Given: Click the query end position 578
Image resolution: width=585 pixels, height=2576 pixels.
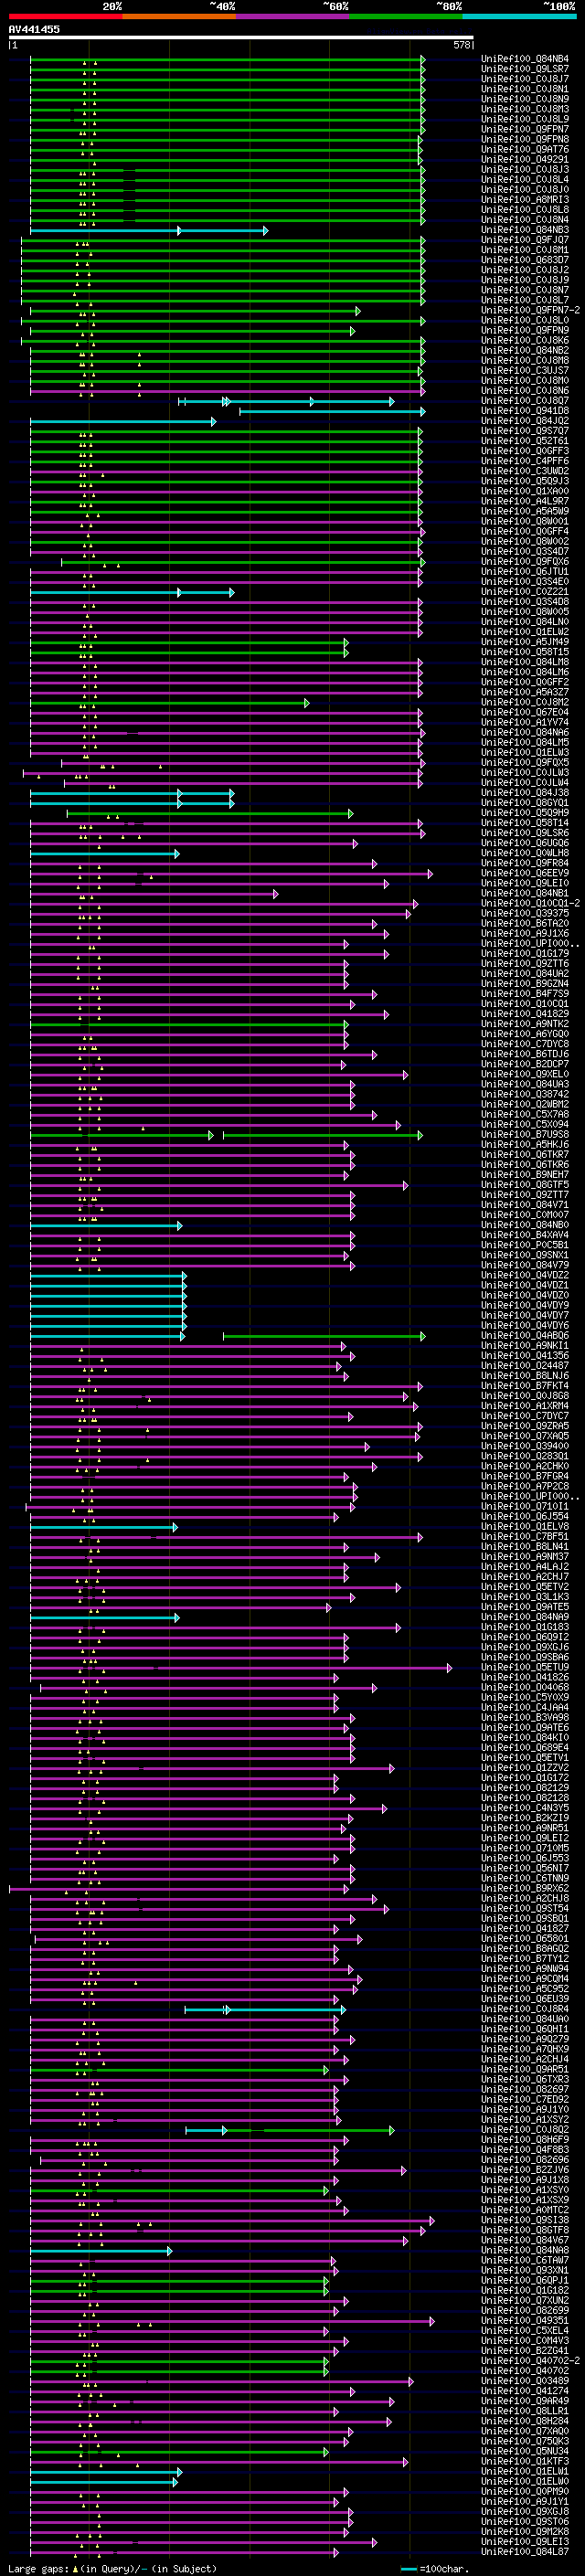Looking at the screenshot, I should pos(461,45).
